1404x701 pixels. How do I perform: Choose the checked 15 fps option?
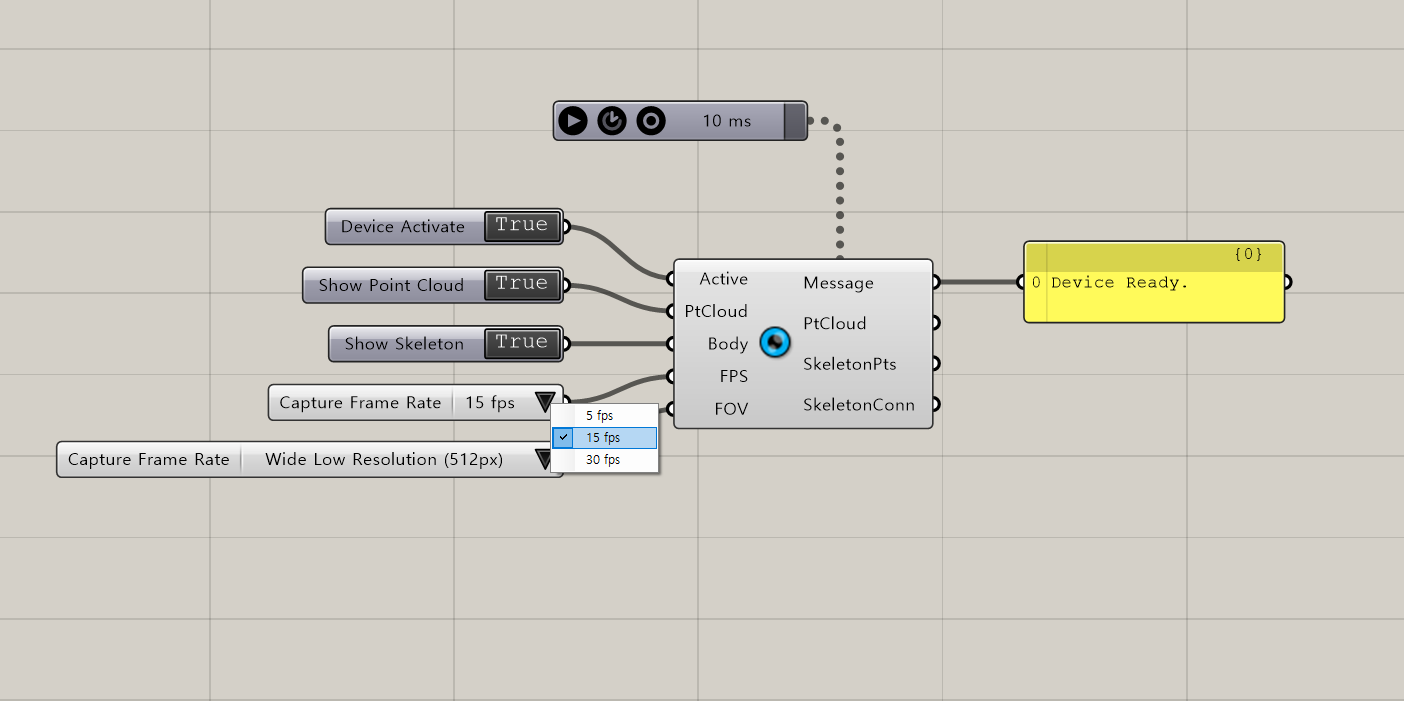tap(605, 438)
